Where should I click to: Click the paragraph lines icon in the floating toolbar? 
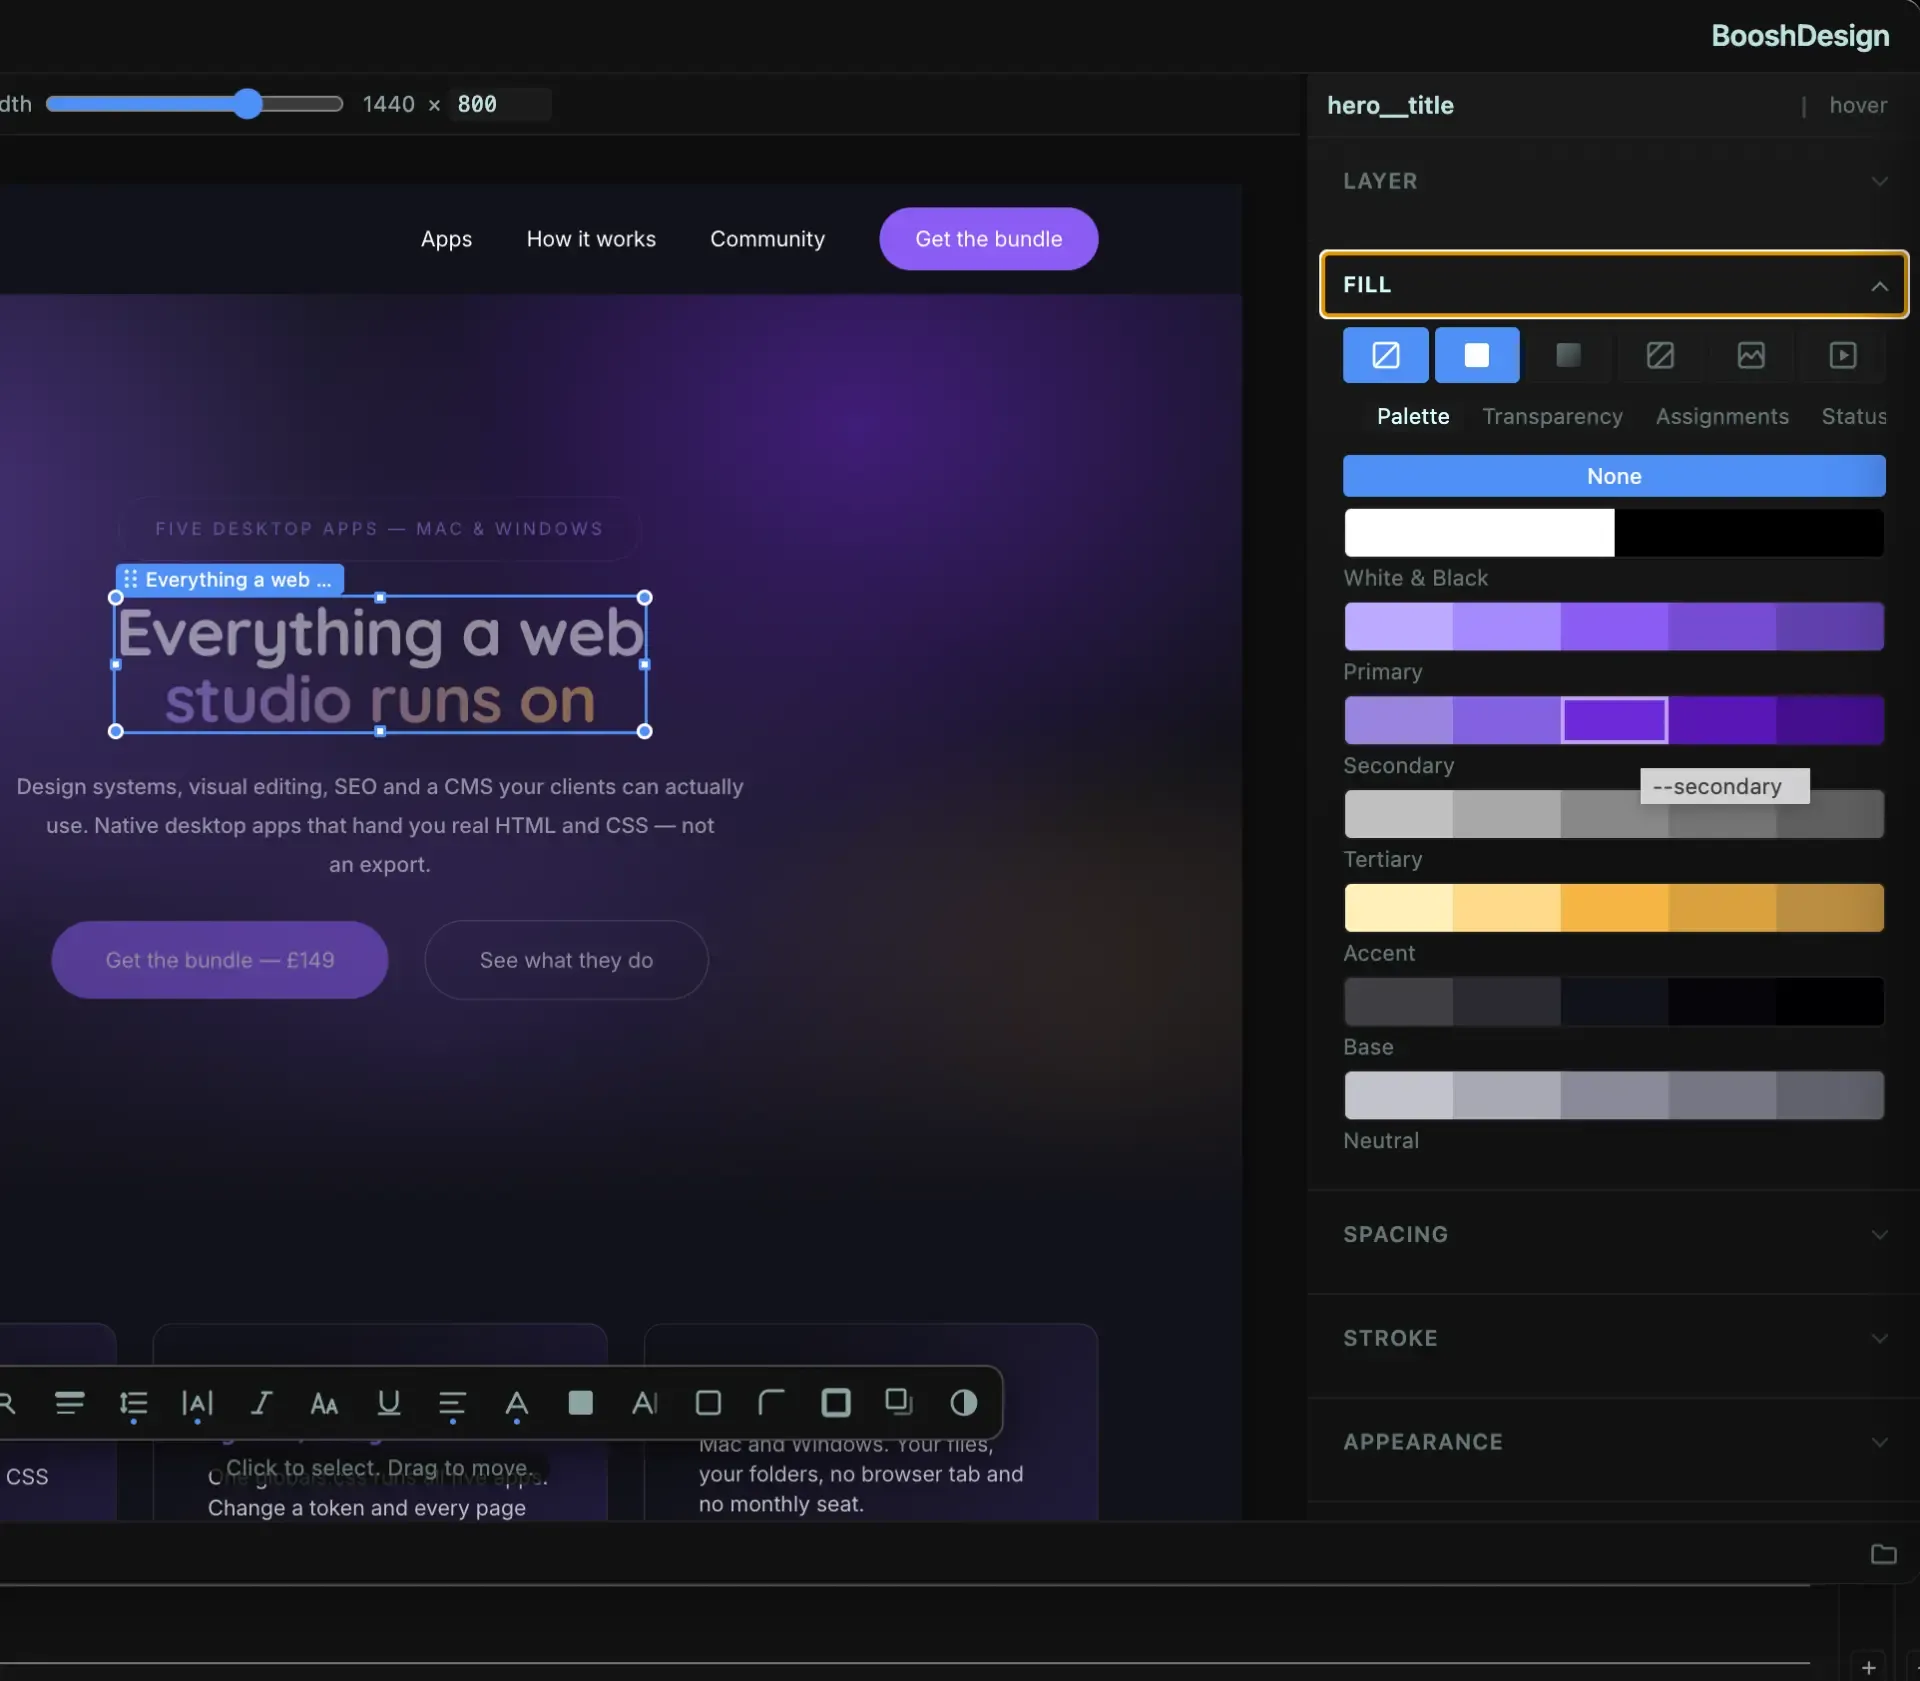point(69,1403)
